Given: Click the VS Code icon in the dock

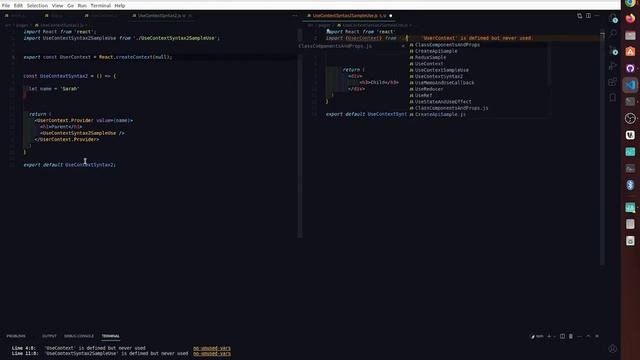Looking at the screenshot, I should (630, 85).
